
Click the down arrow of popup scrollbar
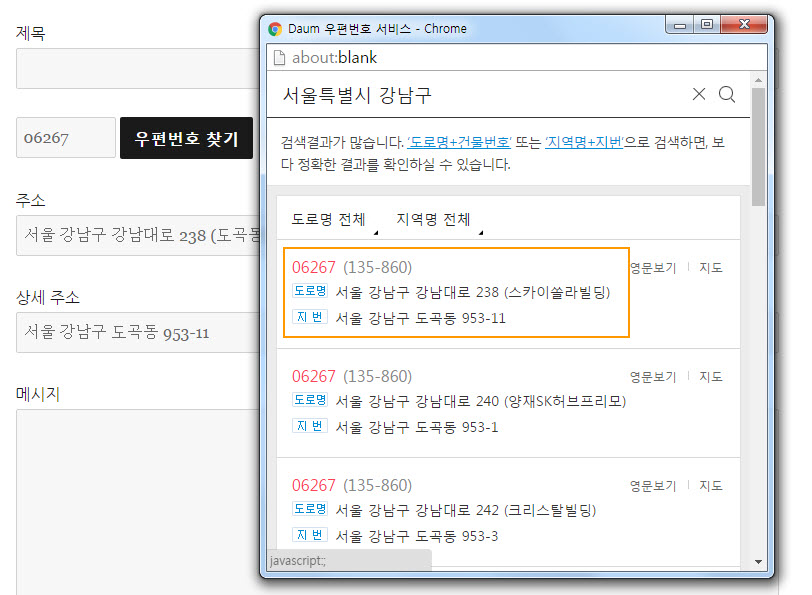pos(758,562)
